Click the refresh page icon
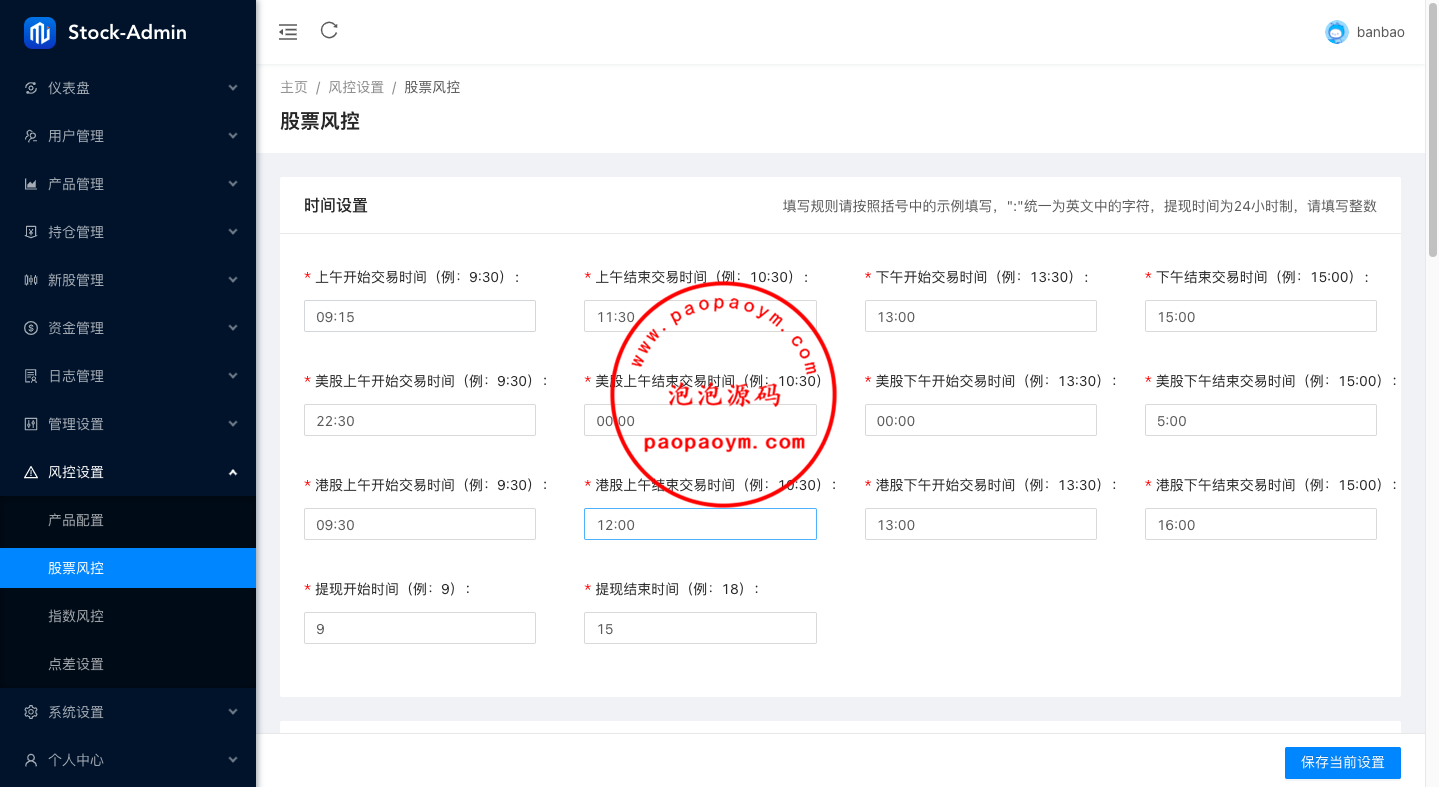This screenshot has width=1439, height=787. point(329,31)
